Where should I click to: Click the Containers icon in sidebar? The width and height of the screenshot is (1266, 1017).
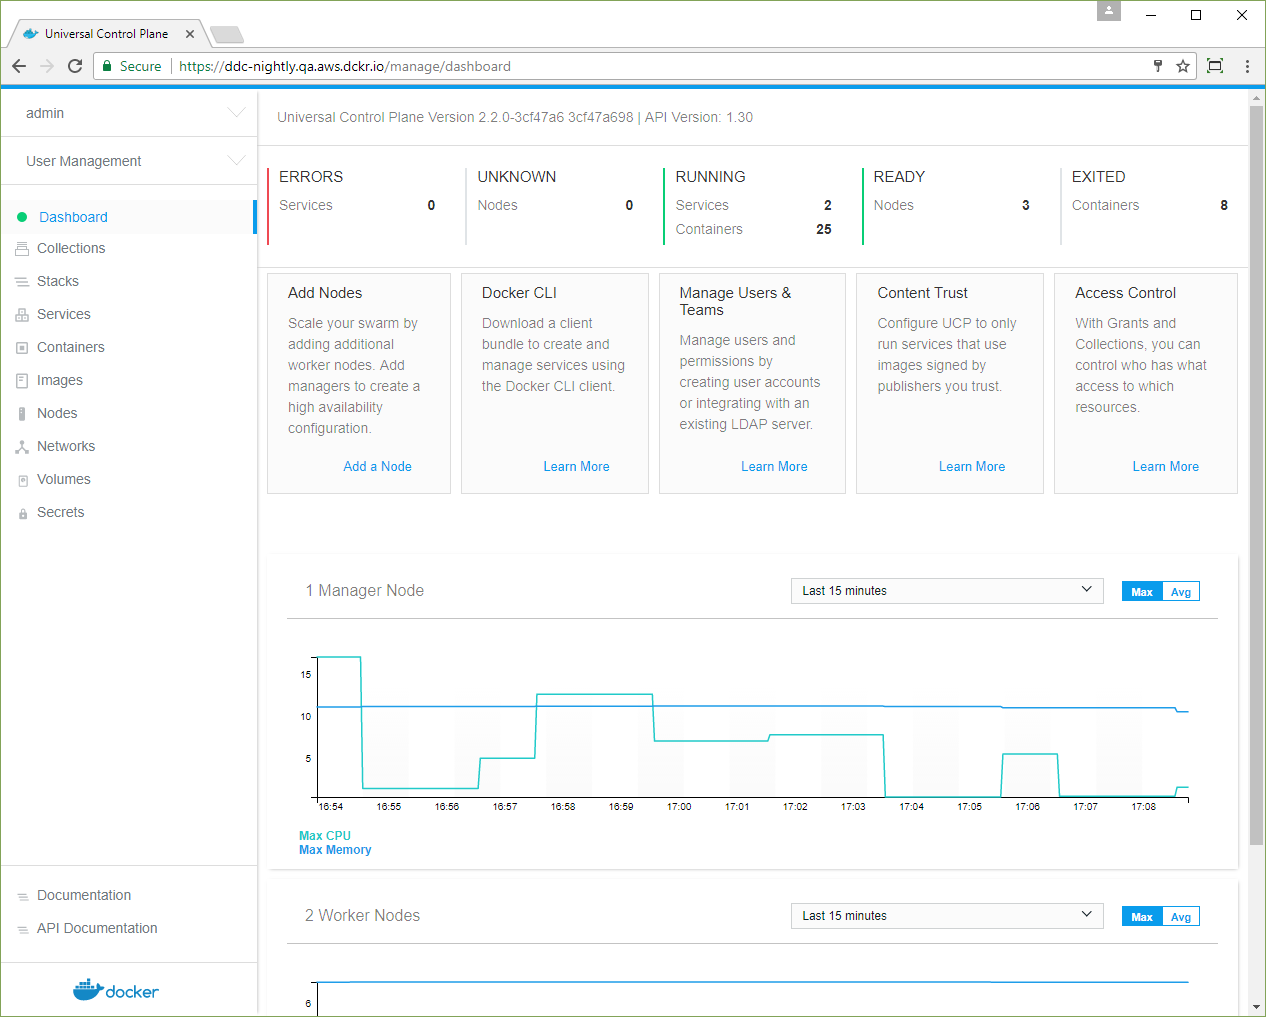click(22, 348)
